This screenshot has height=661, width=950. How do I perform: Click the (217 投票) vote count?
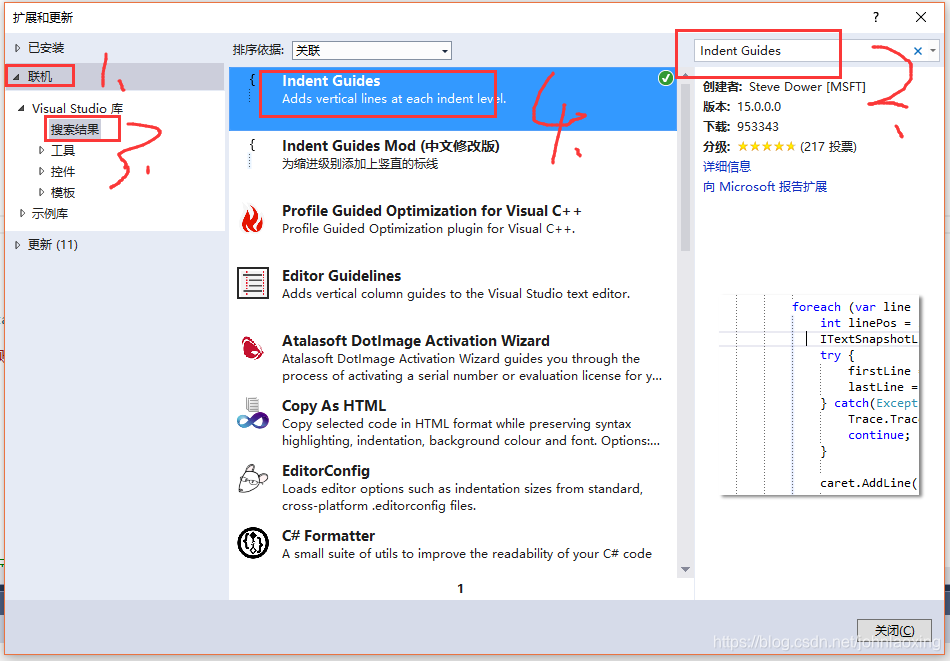[x=828, y=147]
